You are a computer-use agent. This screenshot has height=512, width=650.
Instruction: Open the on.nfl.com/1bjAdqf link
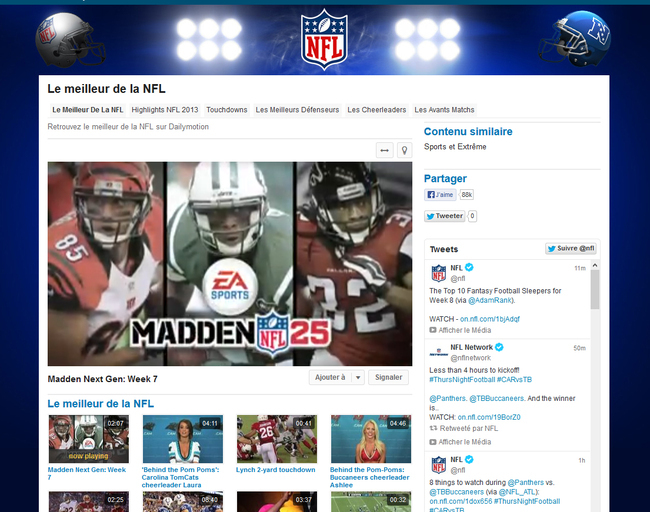490,319
